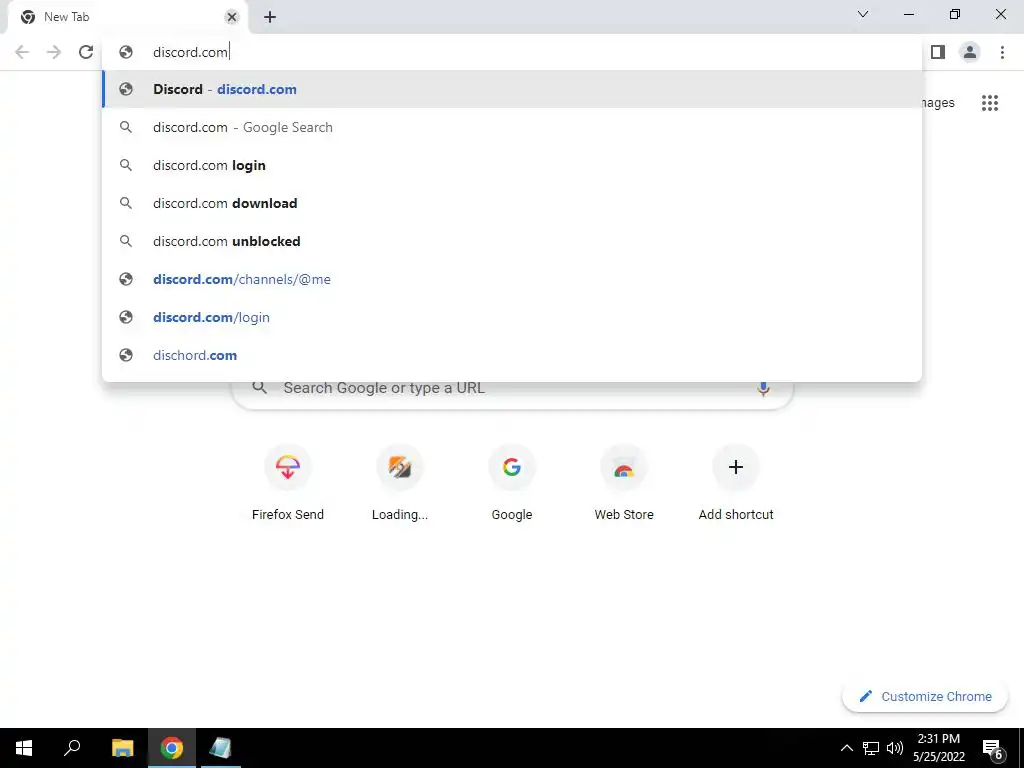The width and height of the screenshot is (1024, 768).
Task: Open File Explorer from the taskbar
Action: (x=122, y=748)
